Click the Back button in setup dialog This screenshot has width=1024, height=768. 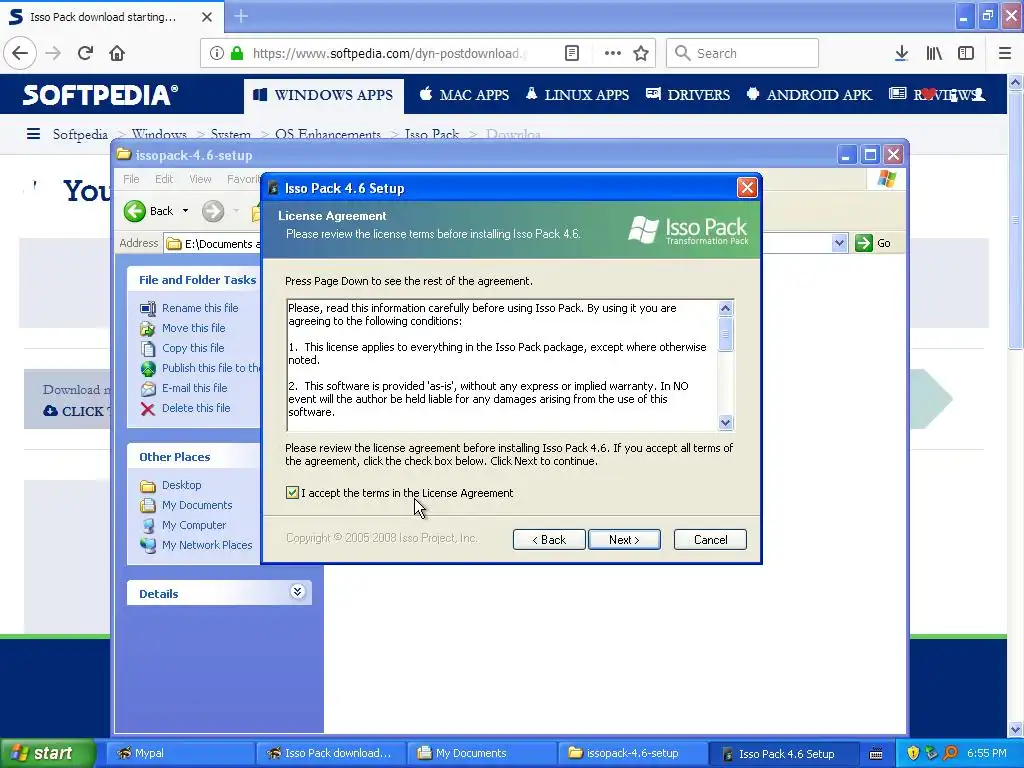[549, 539]
